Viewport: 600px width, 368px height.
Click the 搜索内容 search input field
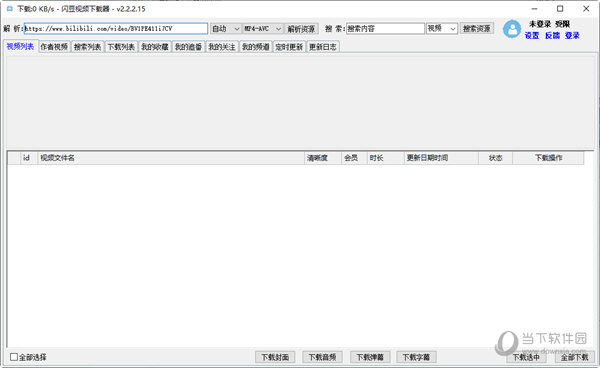(386, 29)
